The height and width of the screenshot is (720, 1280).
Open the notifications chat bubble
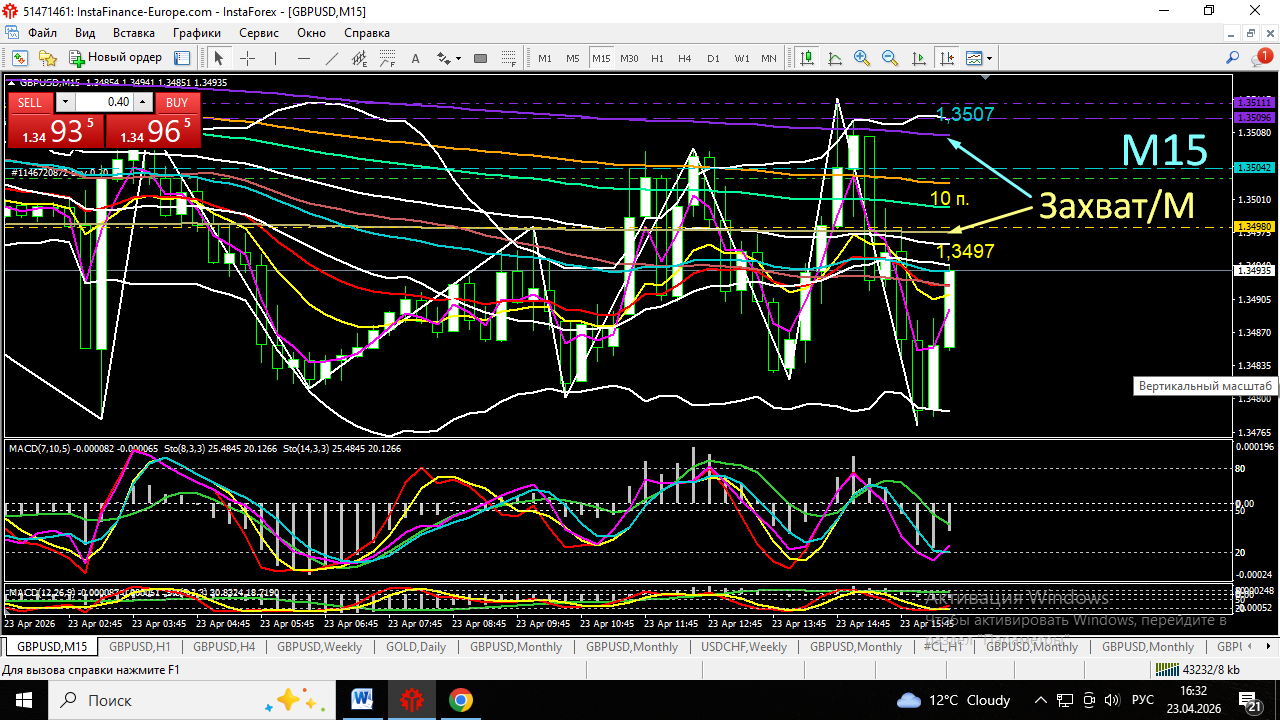click(x=1262, y=58)
